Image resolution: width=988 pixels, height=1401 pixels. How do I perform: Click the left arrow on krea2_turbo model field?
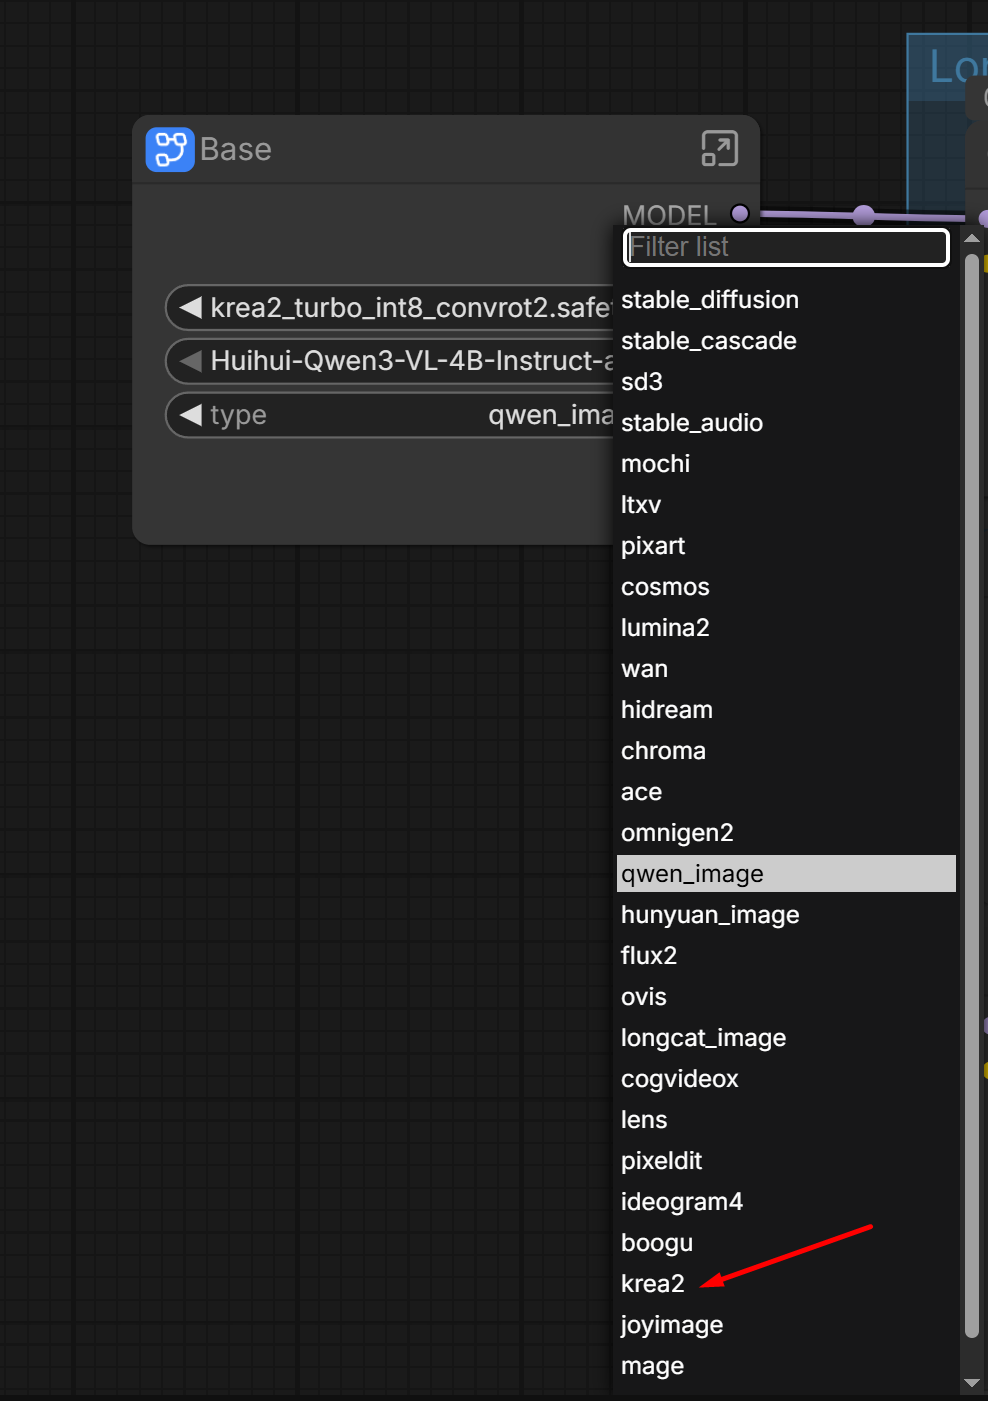tap(190, 307)
